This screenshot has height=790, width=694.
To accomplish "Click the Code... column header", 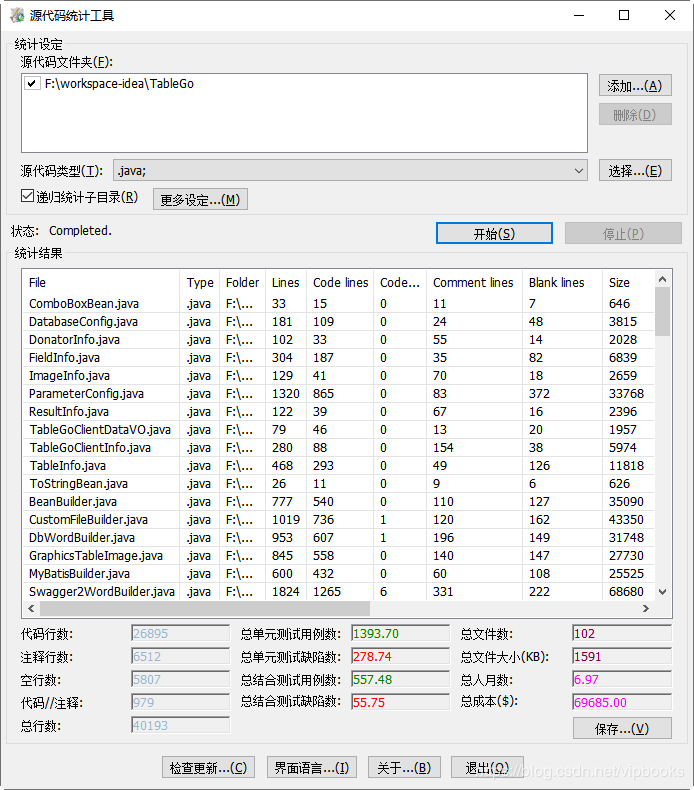I will (400, 282).
